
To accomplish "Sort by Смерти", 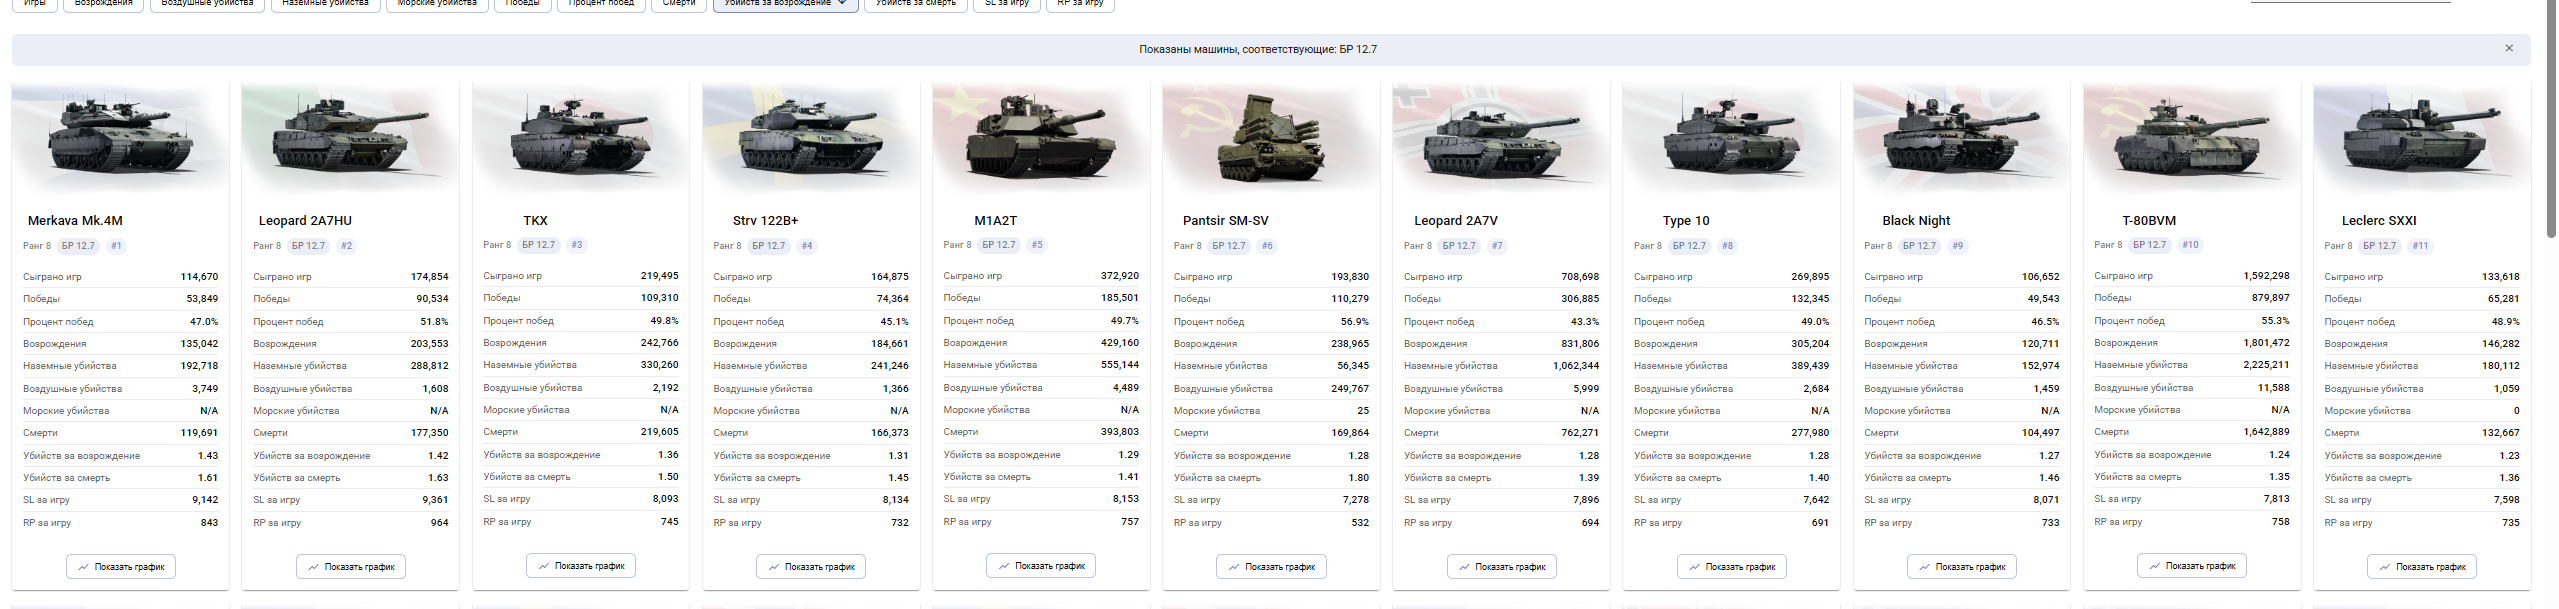I will pyautogui.click(x=679, y=4).
